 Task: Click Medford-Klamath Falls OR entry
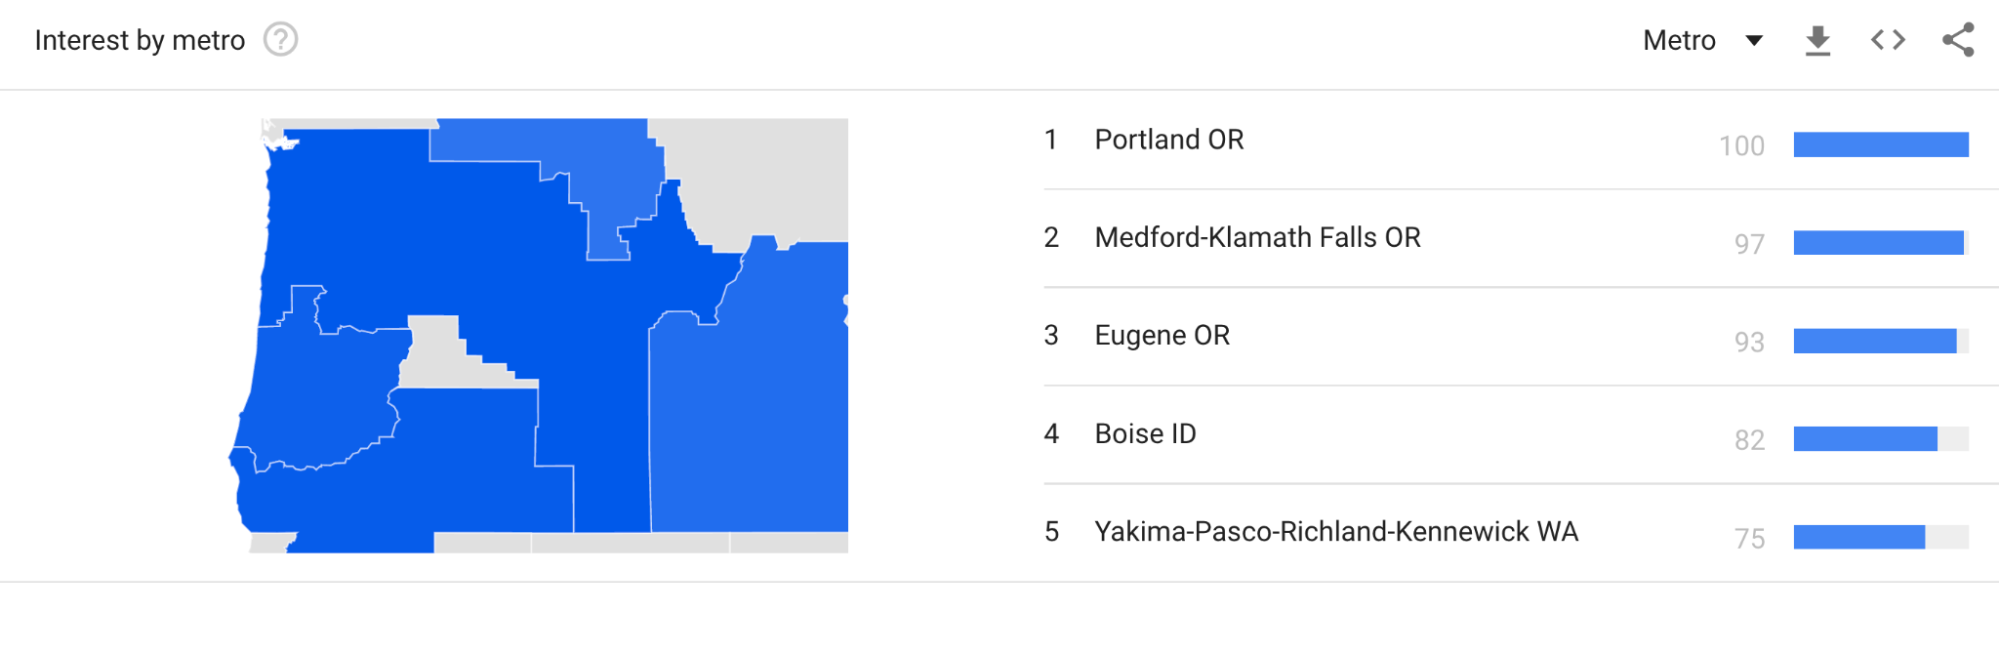(1257, 237)
